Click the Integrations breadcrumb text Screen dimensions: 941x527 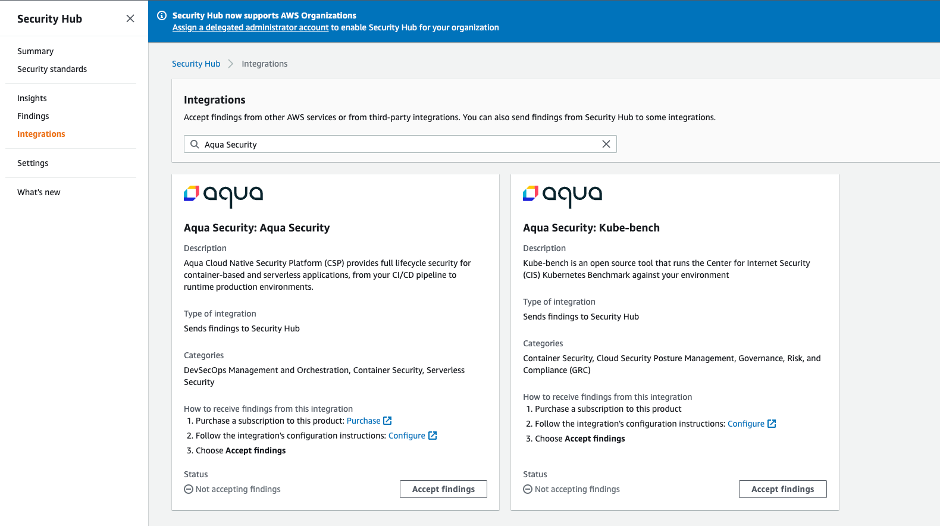click(x=265, y=64)
